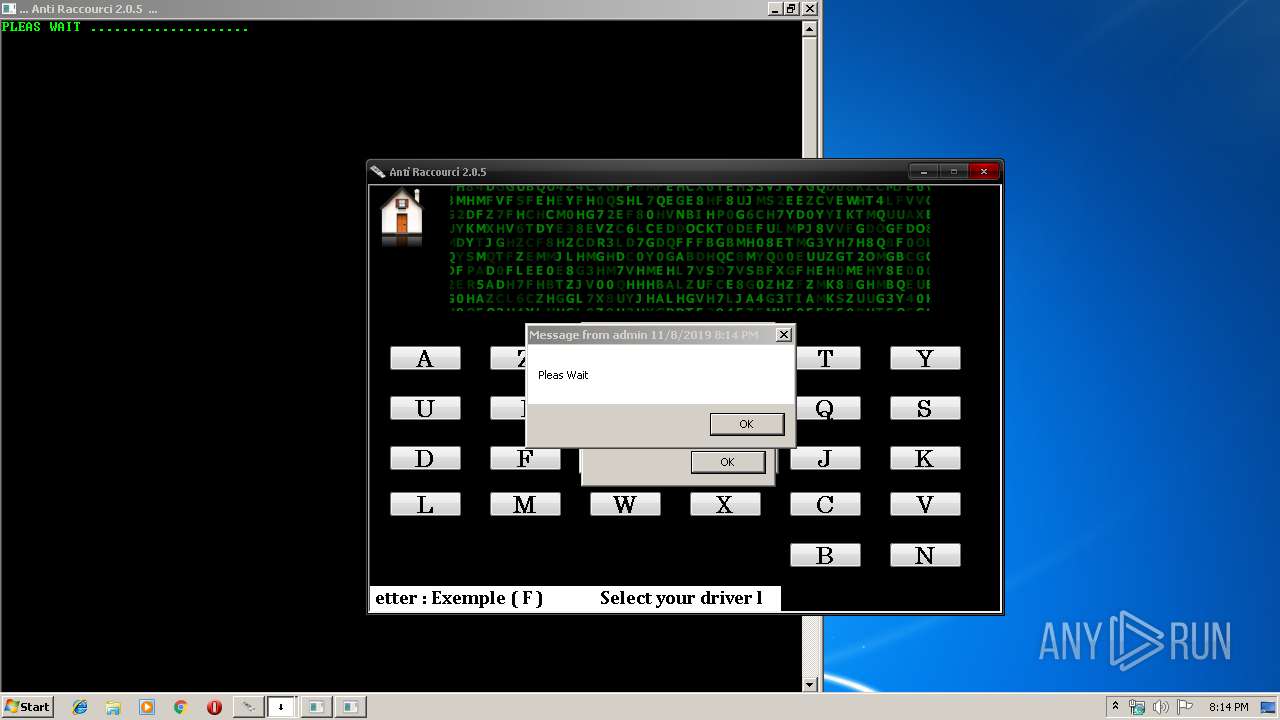Select drive letter D button
This screenshot has width=1280, height=720.
425,458
